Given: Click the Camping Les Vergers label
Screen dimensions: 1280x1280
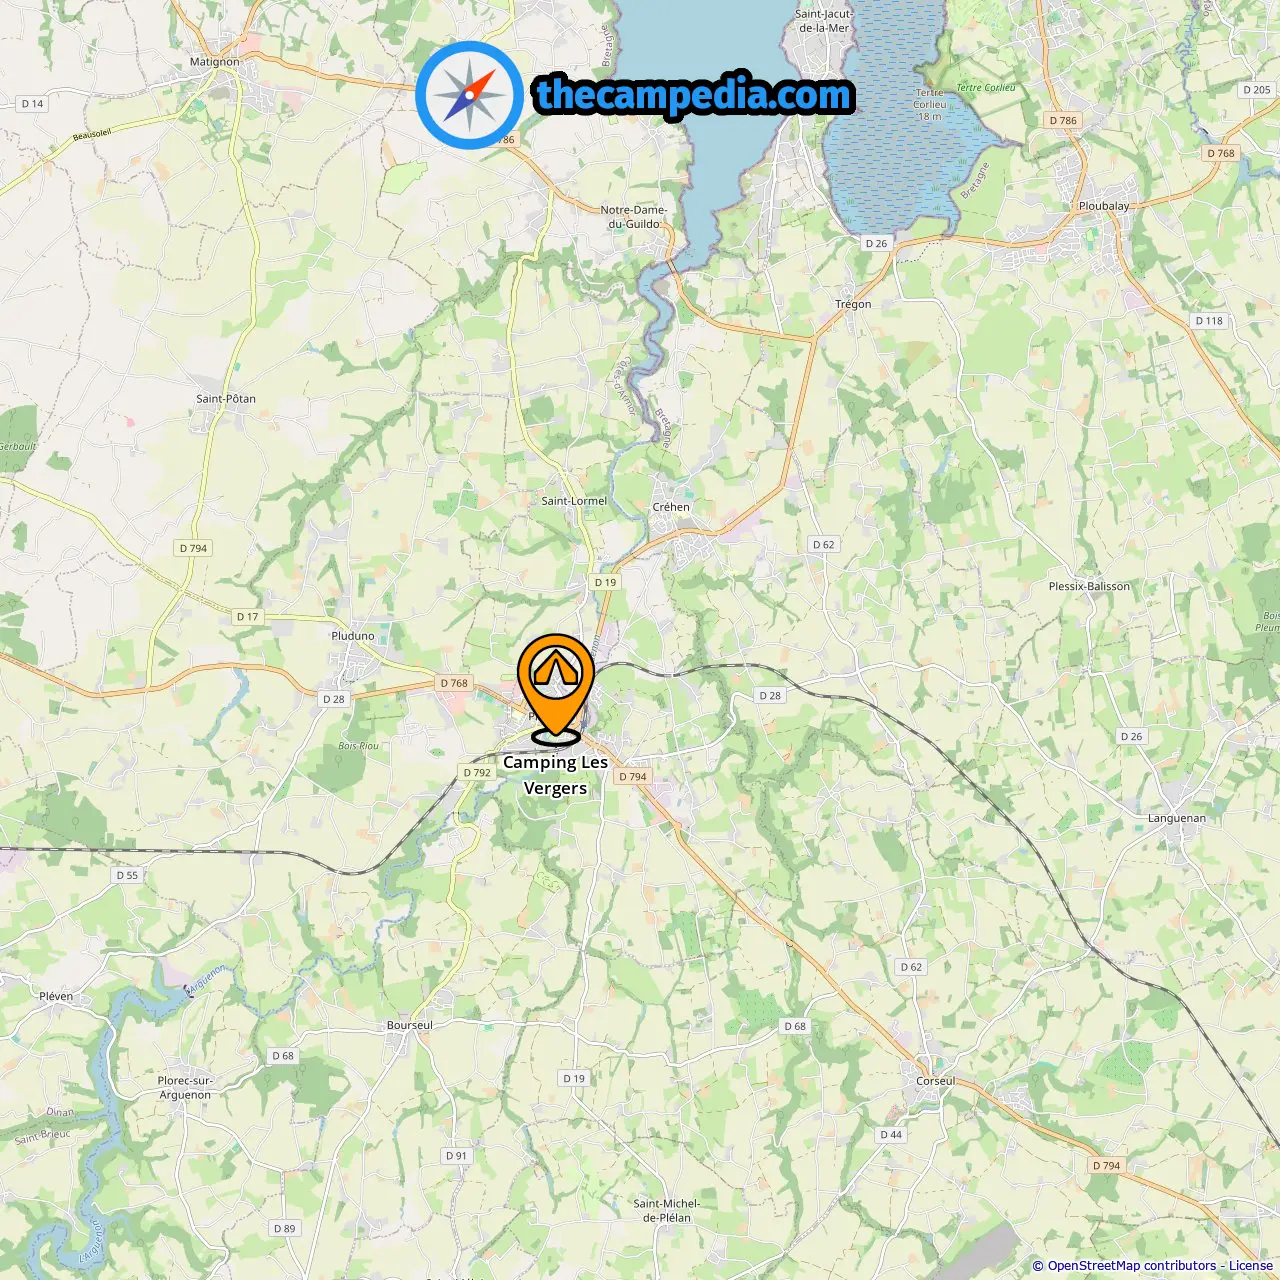Looking at the screenshot, I should pos(555,775).
